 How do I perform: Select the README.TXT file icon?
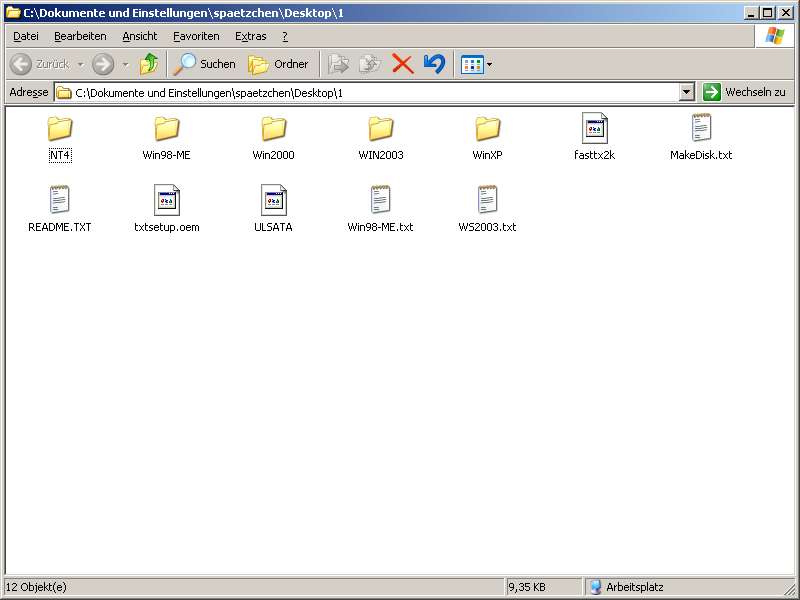tap(60, 199)
